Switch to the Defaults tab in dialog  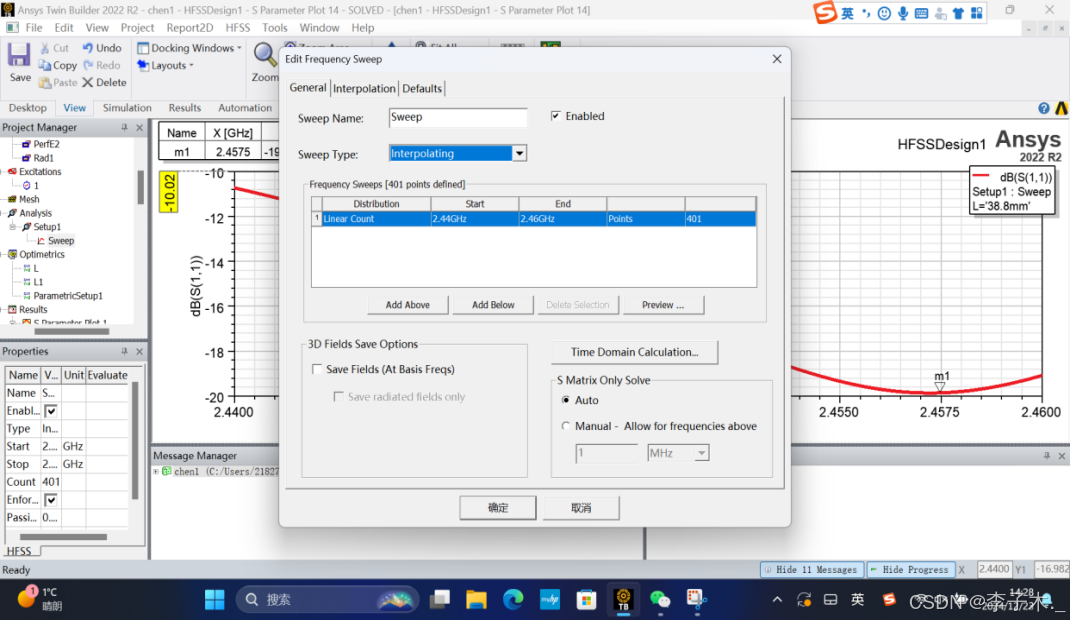[422, 88]
